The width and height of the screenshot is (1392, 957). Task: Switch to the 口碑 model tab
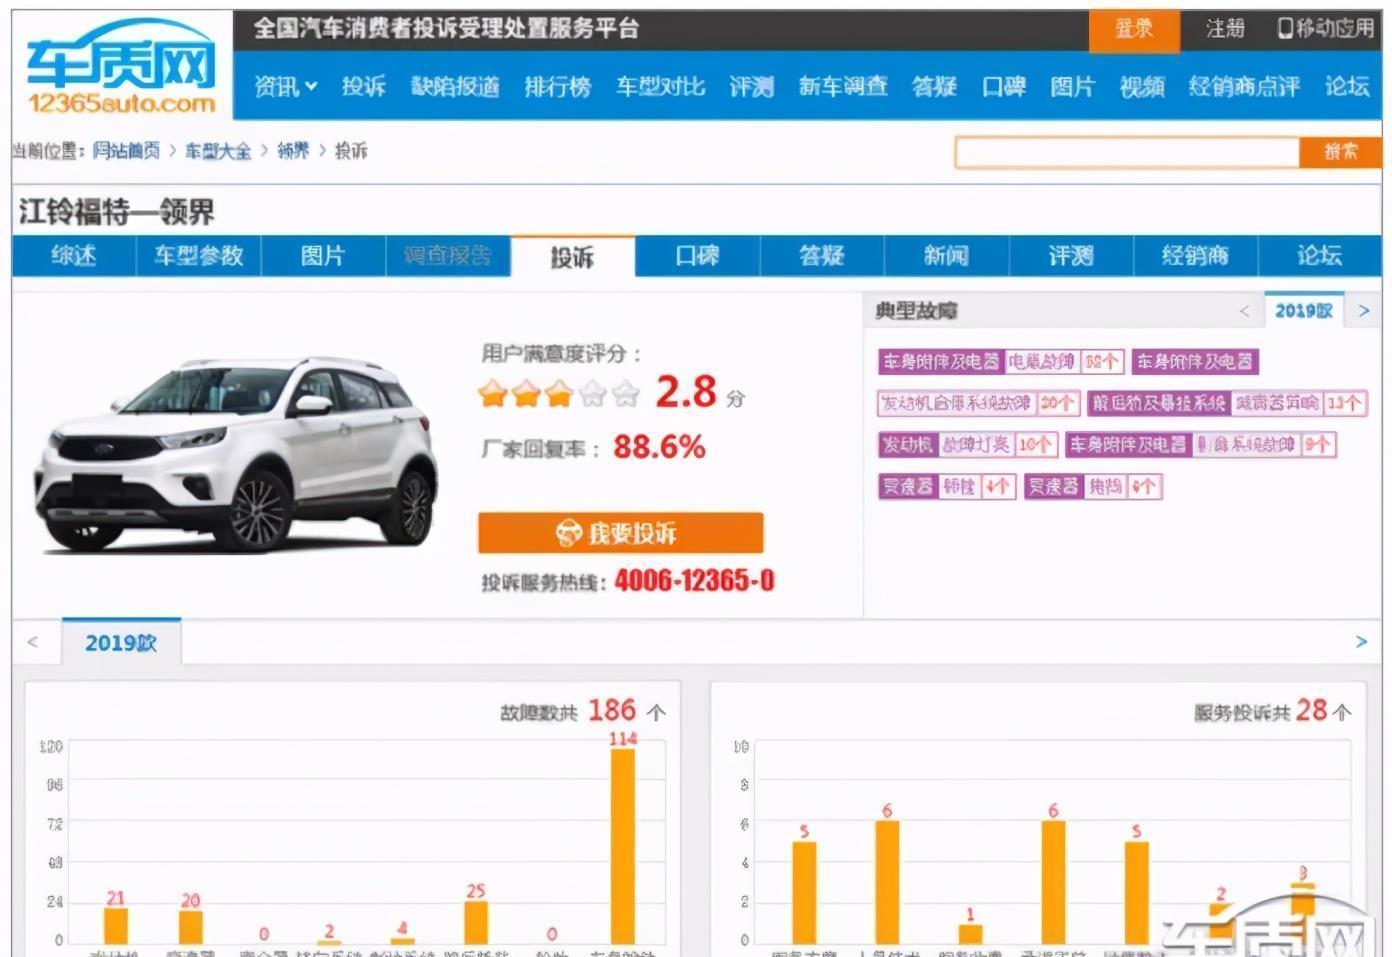click(x=697, y=256)
